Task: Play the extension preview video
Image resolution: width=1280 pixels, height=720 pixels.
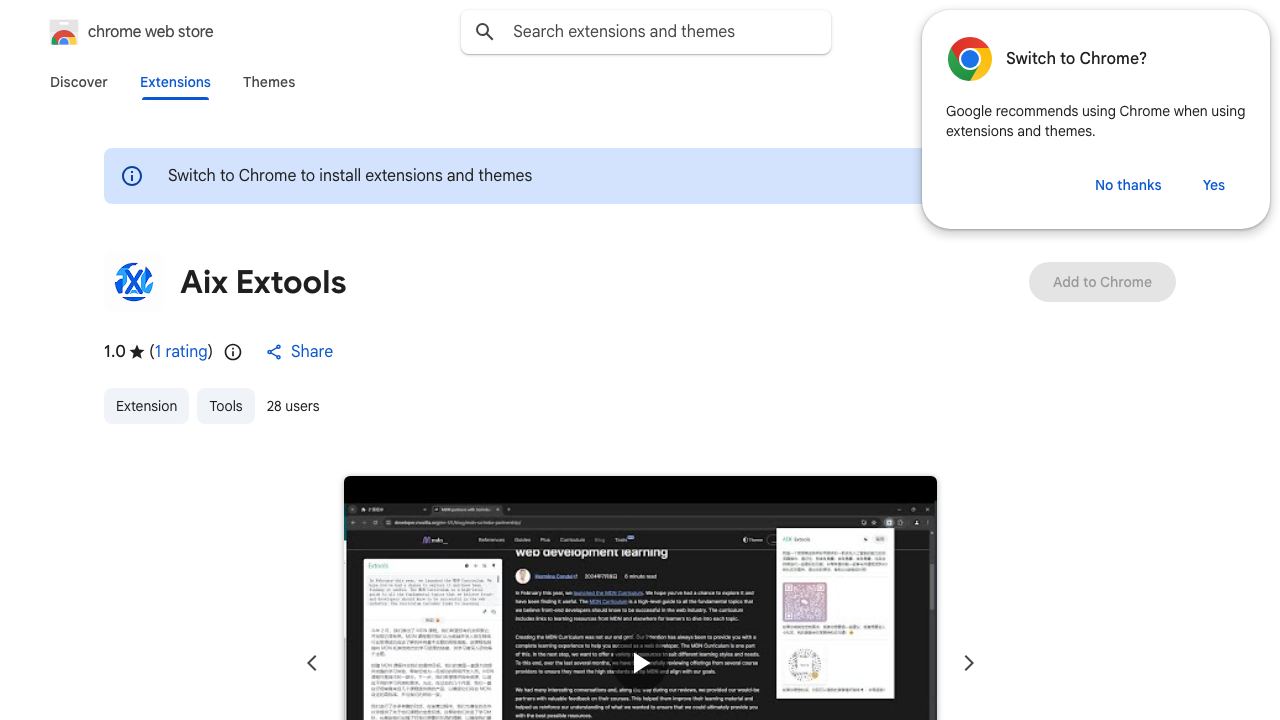Action: (640, 662)
